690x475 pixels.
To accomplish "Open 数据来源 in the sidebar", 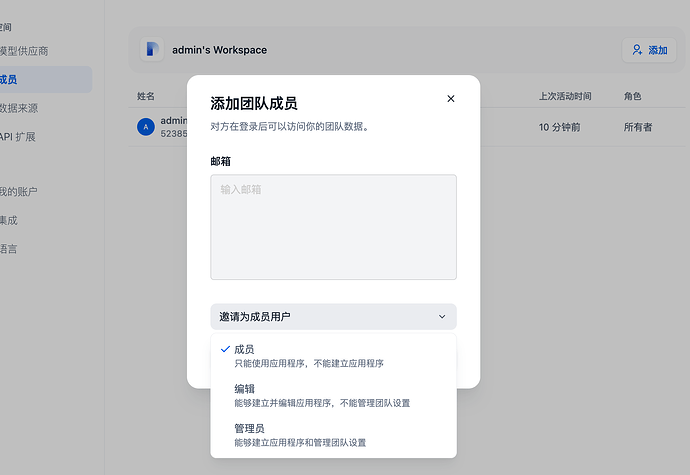I will (19, 108).
